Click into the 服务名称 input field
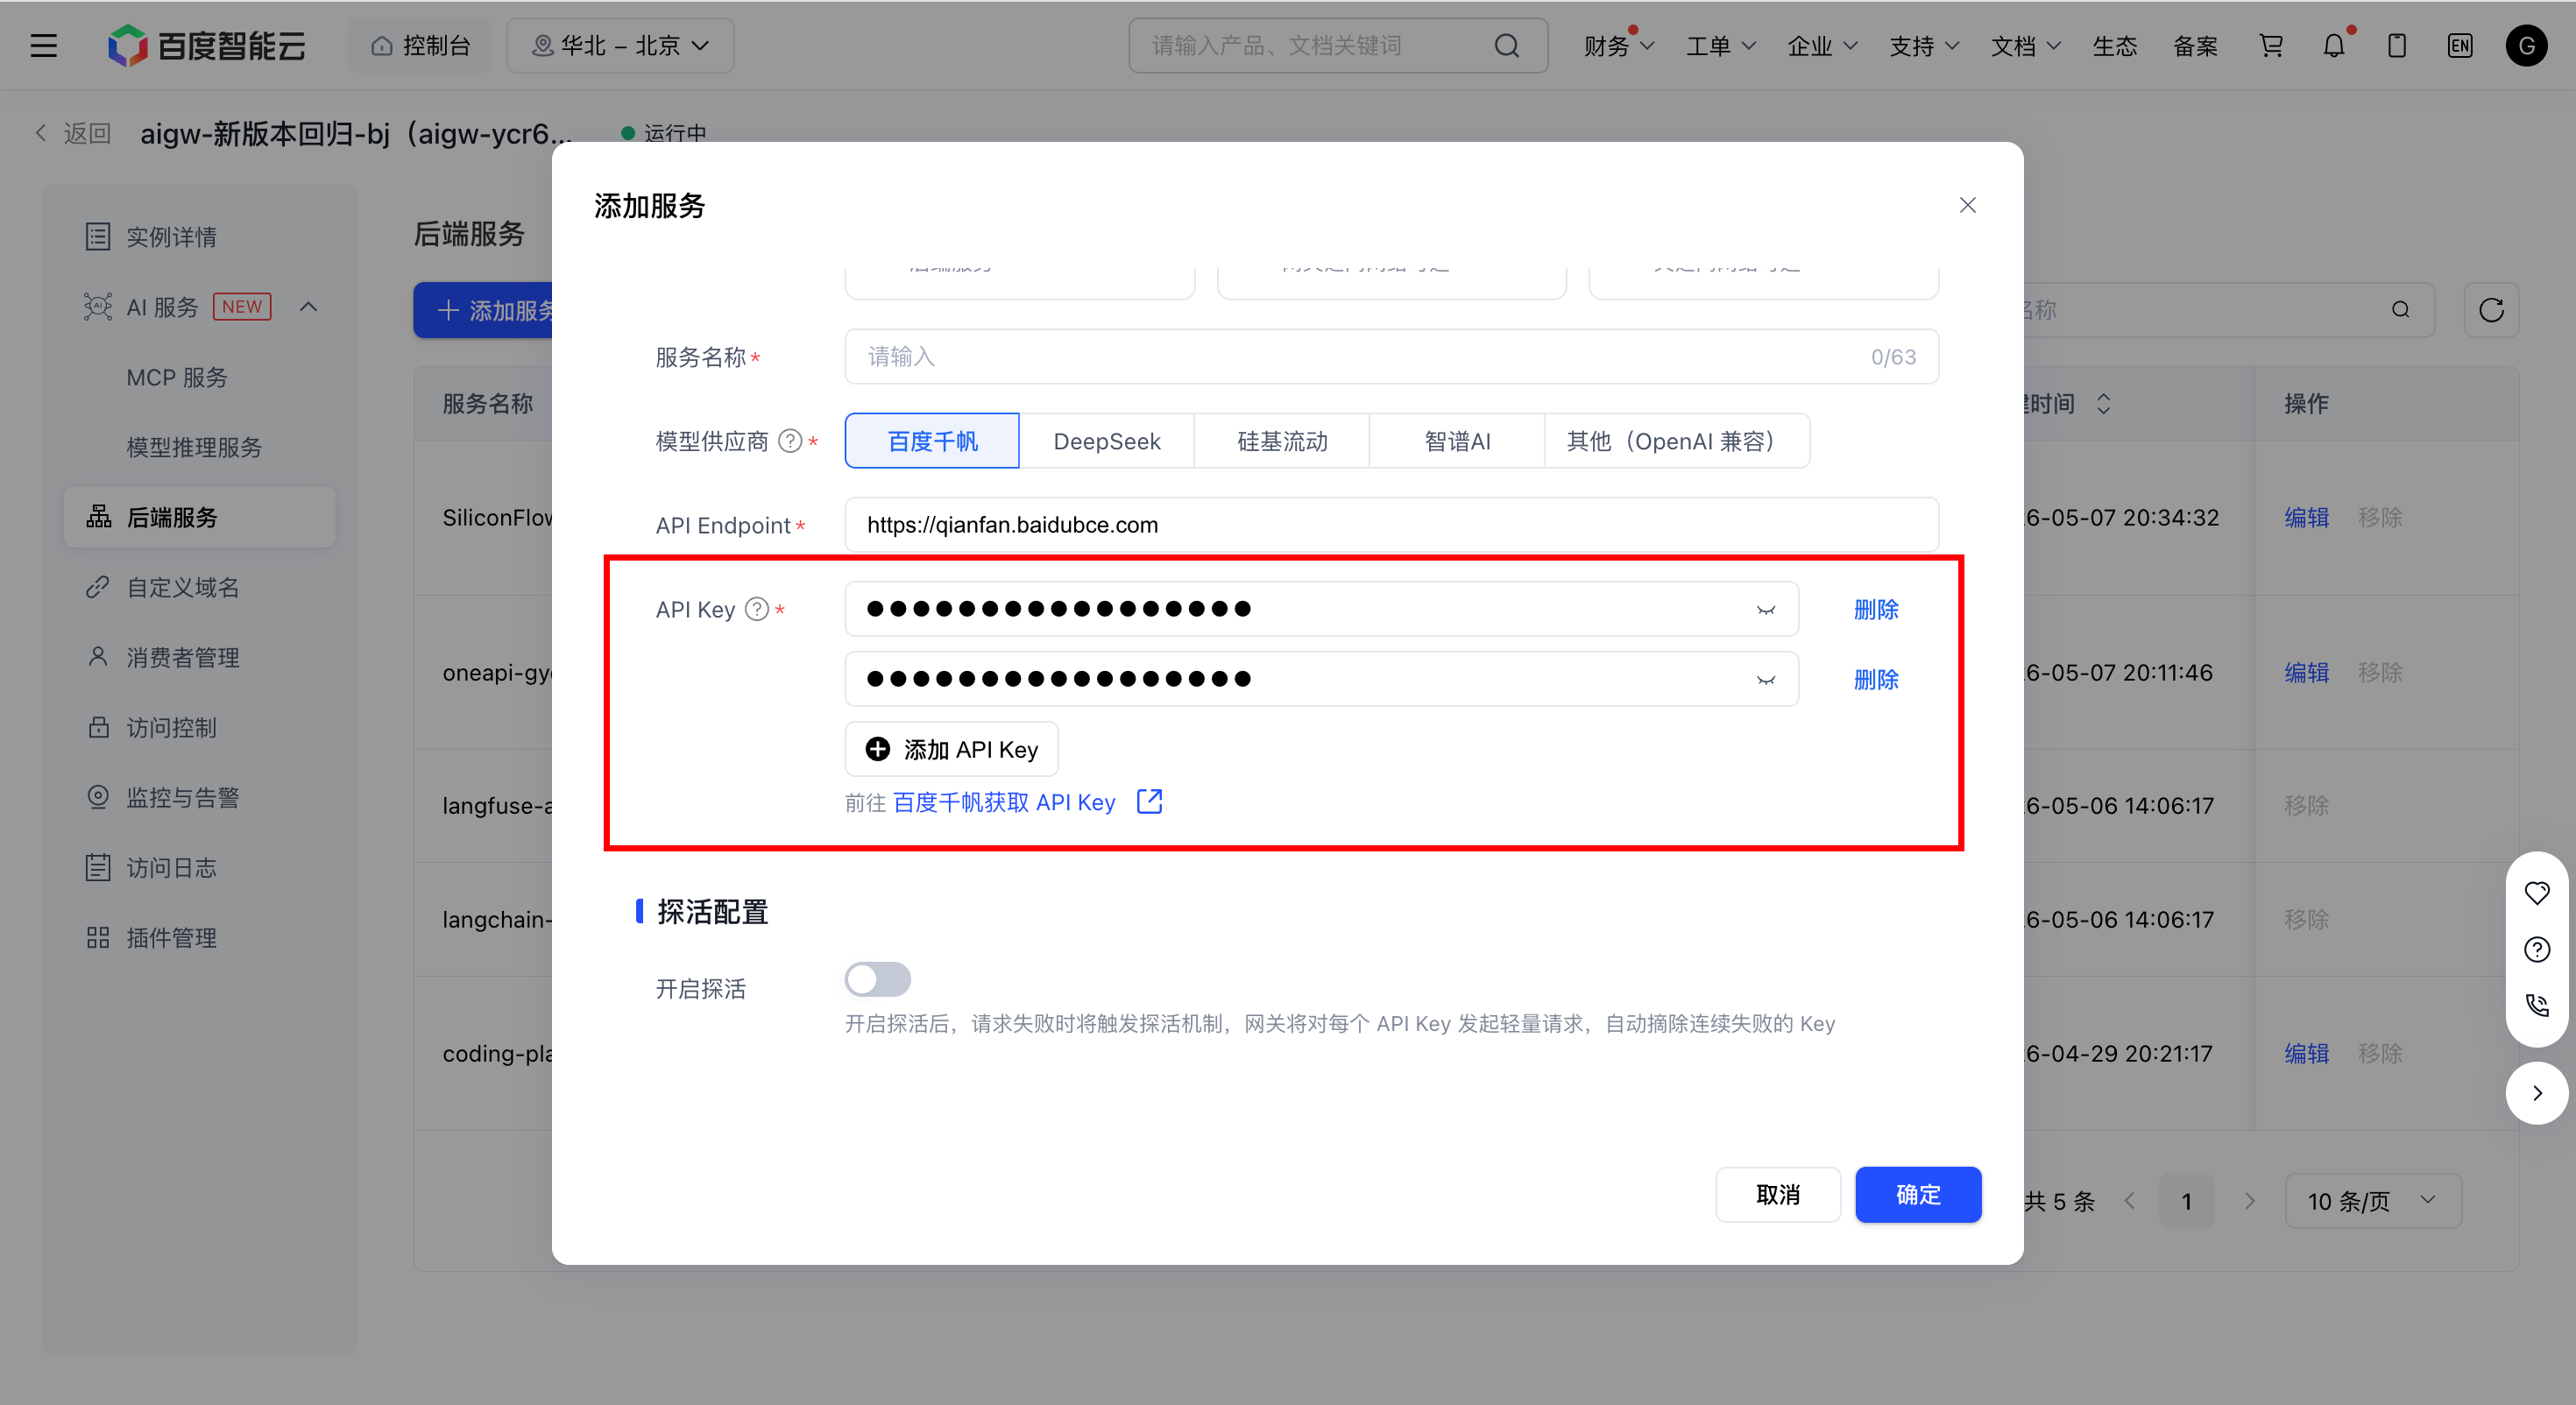Viewport: 2576px width, 1405px height. (x=1391, y=357)
